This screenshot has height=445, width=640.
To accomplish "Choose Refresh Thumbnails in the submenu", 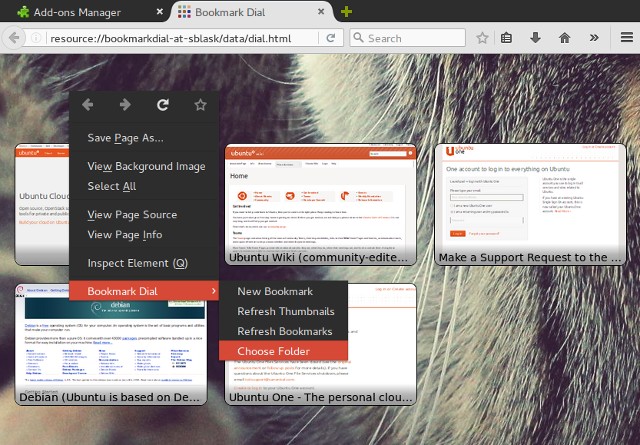I will pyautogui.click(x=283, y=311).
